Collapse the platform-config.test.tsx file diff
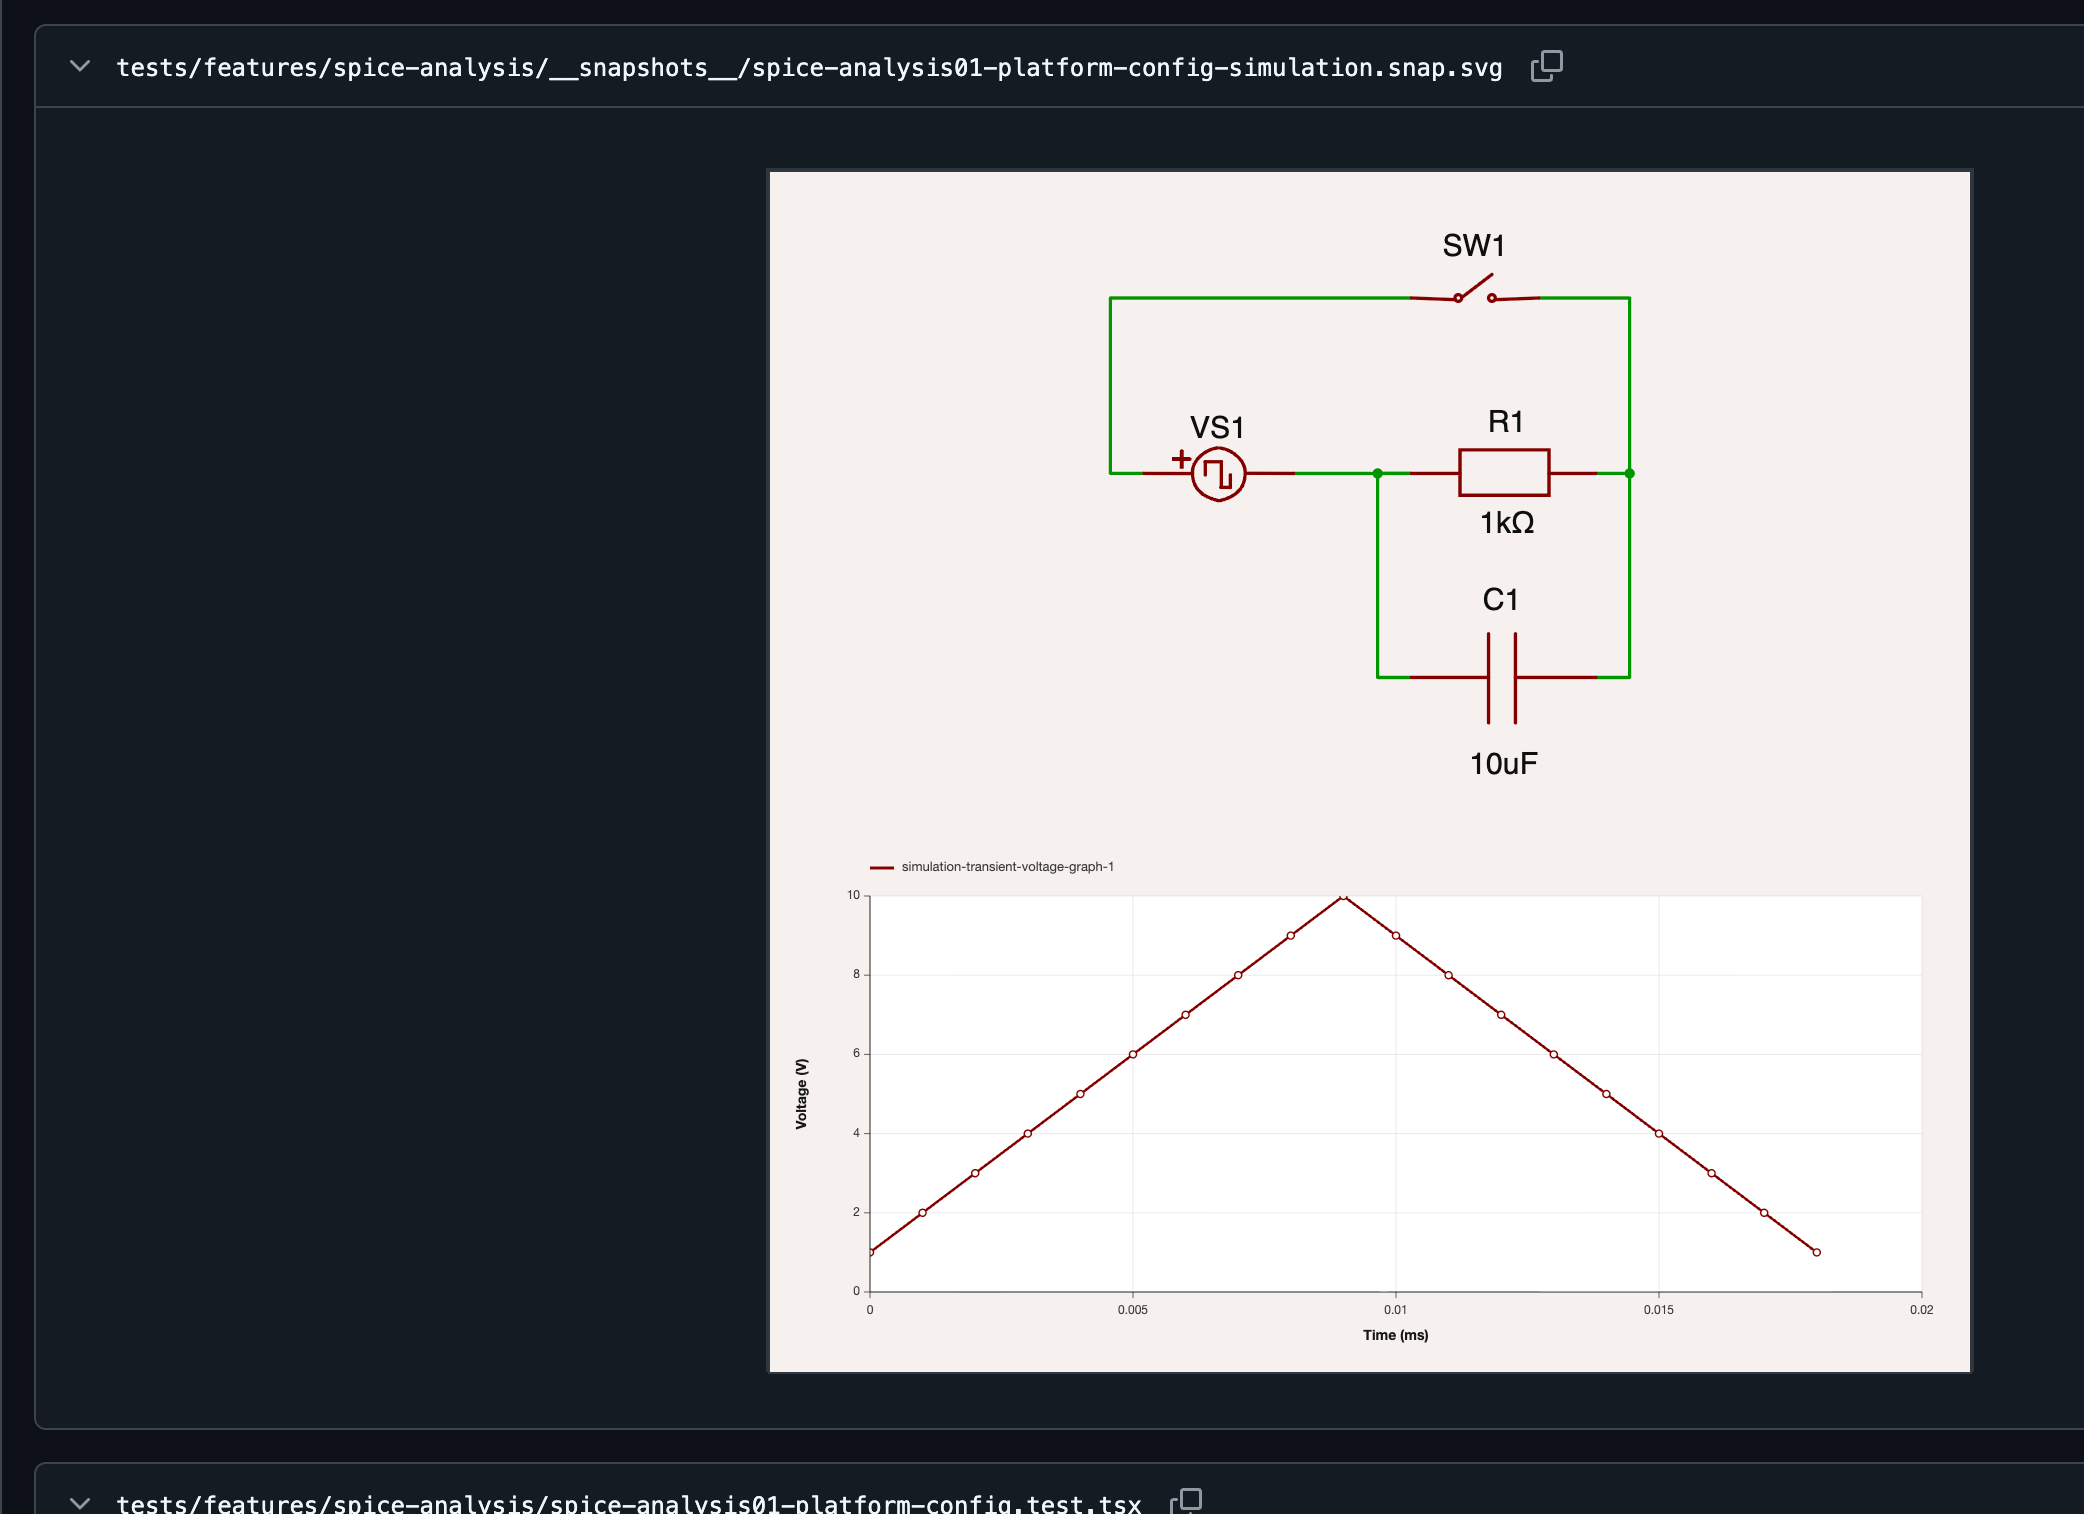This screenshot has width=2084, height=1514. coord(80,1502)
